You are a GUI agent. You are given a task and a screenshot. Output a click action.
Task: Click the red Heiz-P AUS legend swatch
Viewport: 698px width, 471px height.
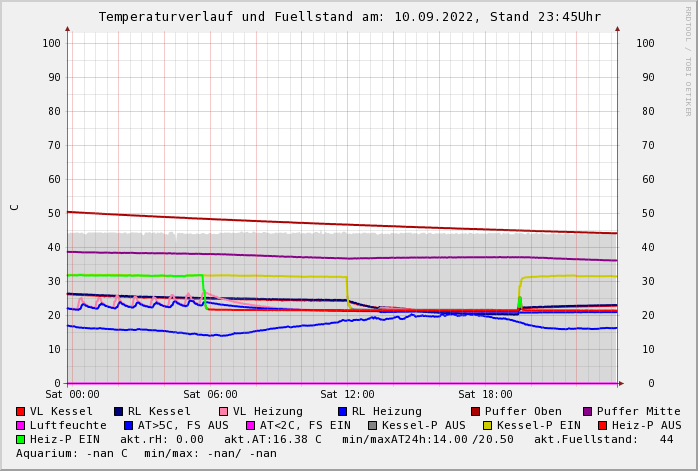pyautogui.click(x=602, y=426)
